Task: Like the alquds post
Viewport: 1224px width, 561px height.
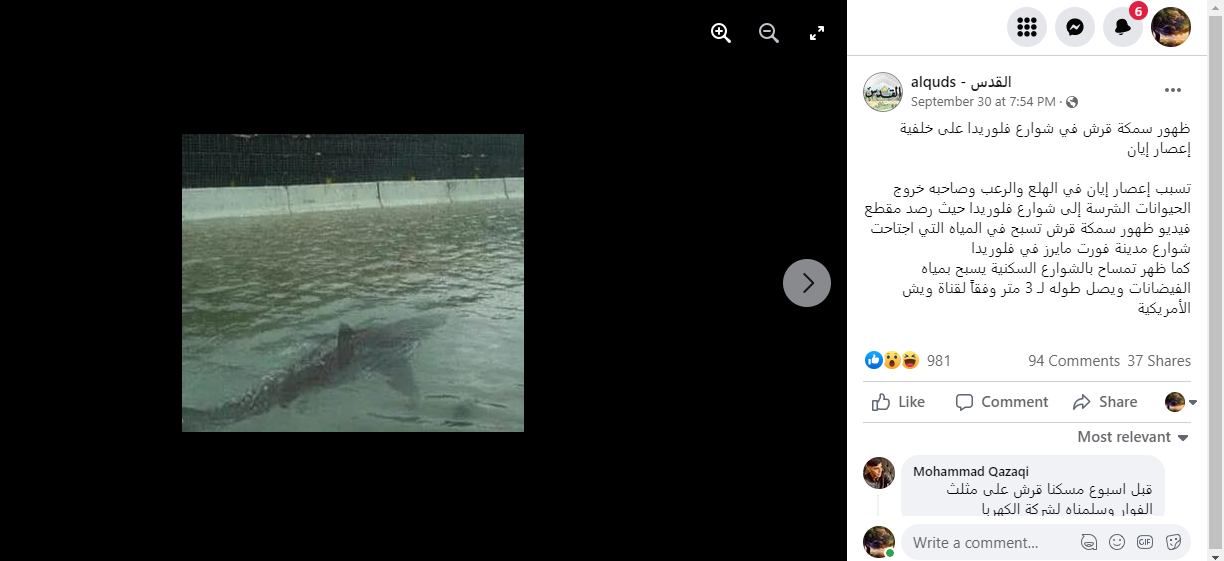Action: coord(898,402)
